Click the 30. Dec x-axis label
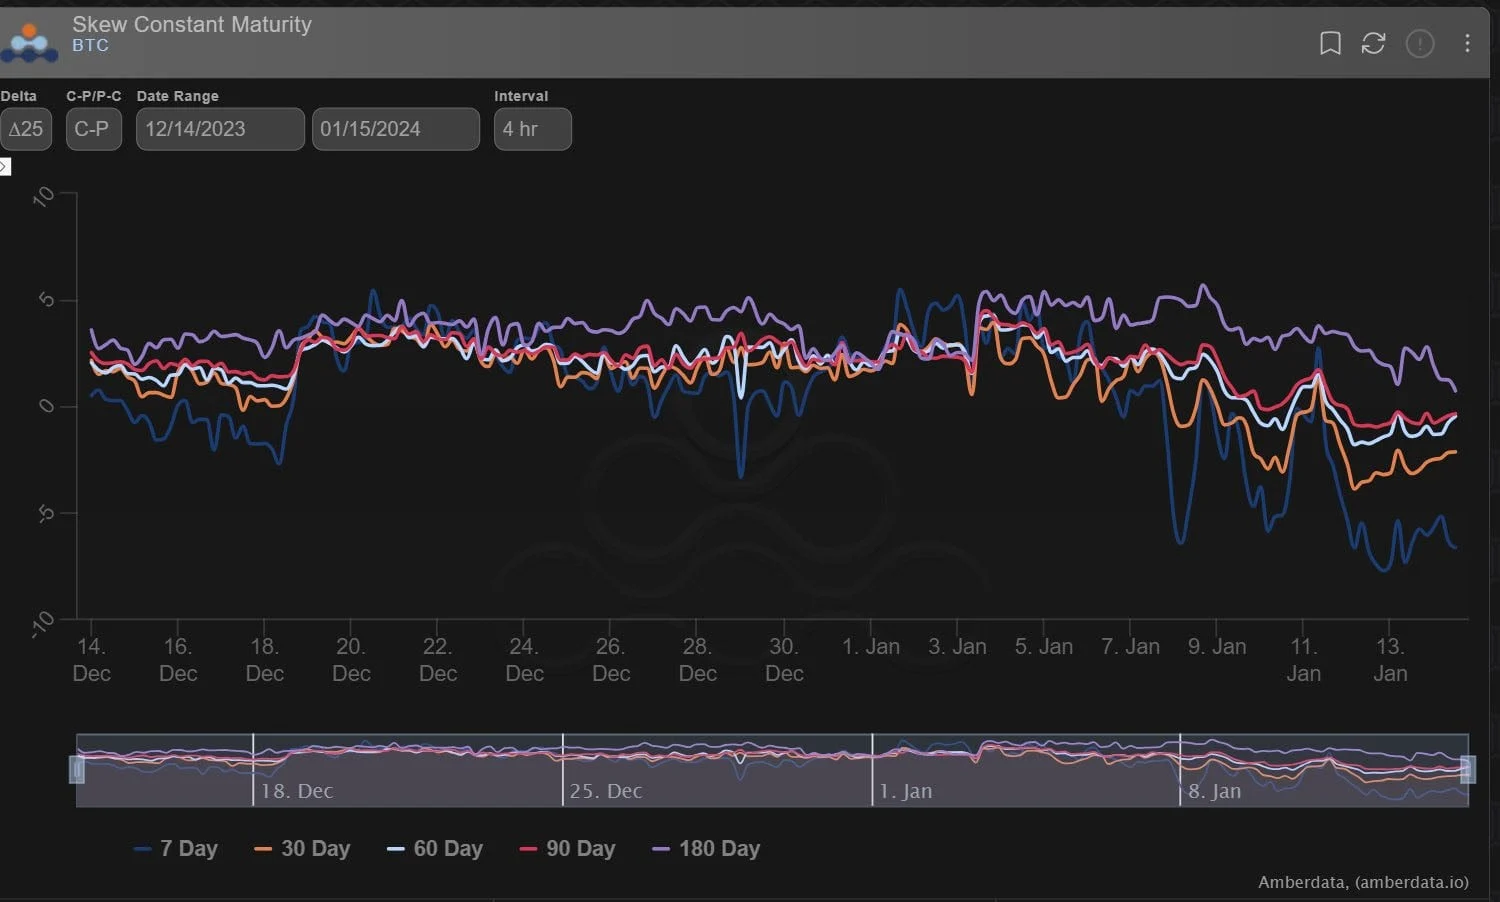This screenshot has height=902, width=1500. [784, 660]
